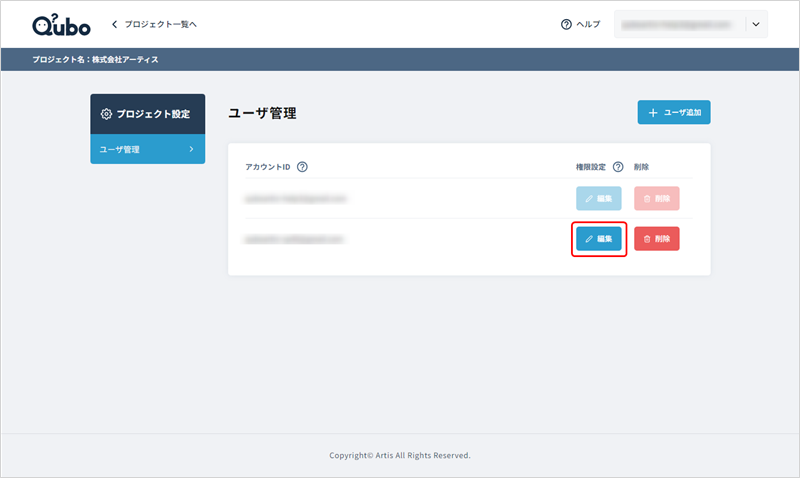
Task: Click the chevron on sidebar ユーザ管理 item
Action: 191,149
